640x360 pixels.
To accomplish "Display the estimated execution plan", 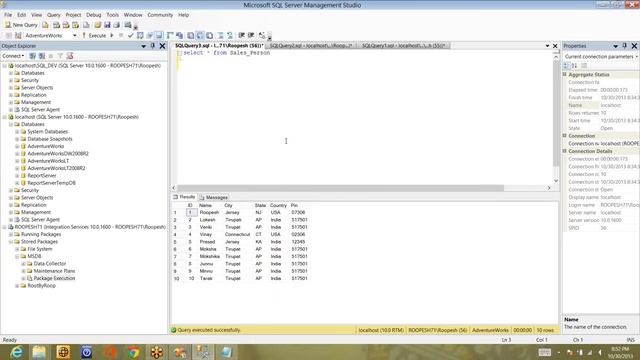I will click(140, 36).
